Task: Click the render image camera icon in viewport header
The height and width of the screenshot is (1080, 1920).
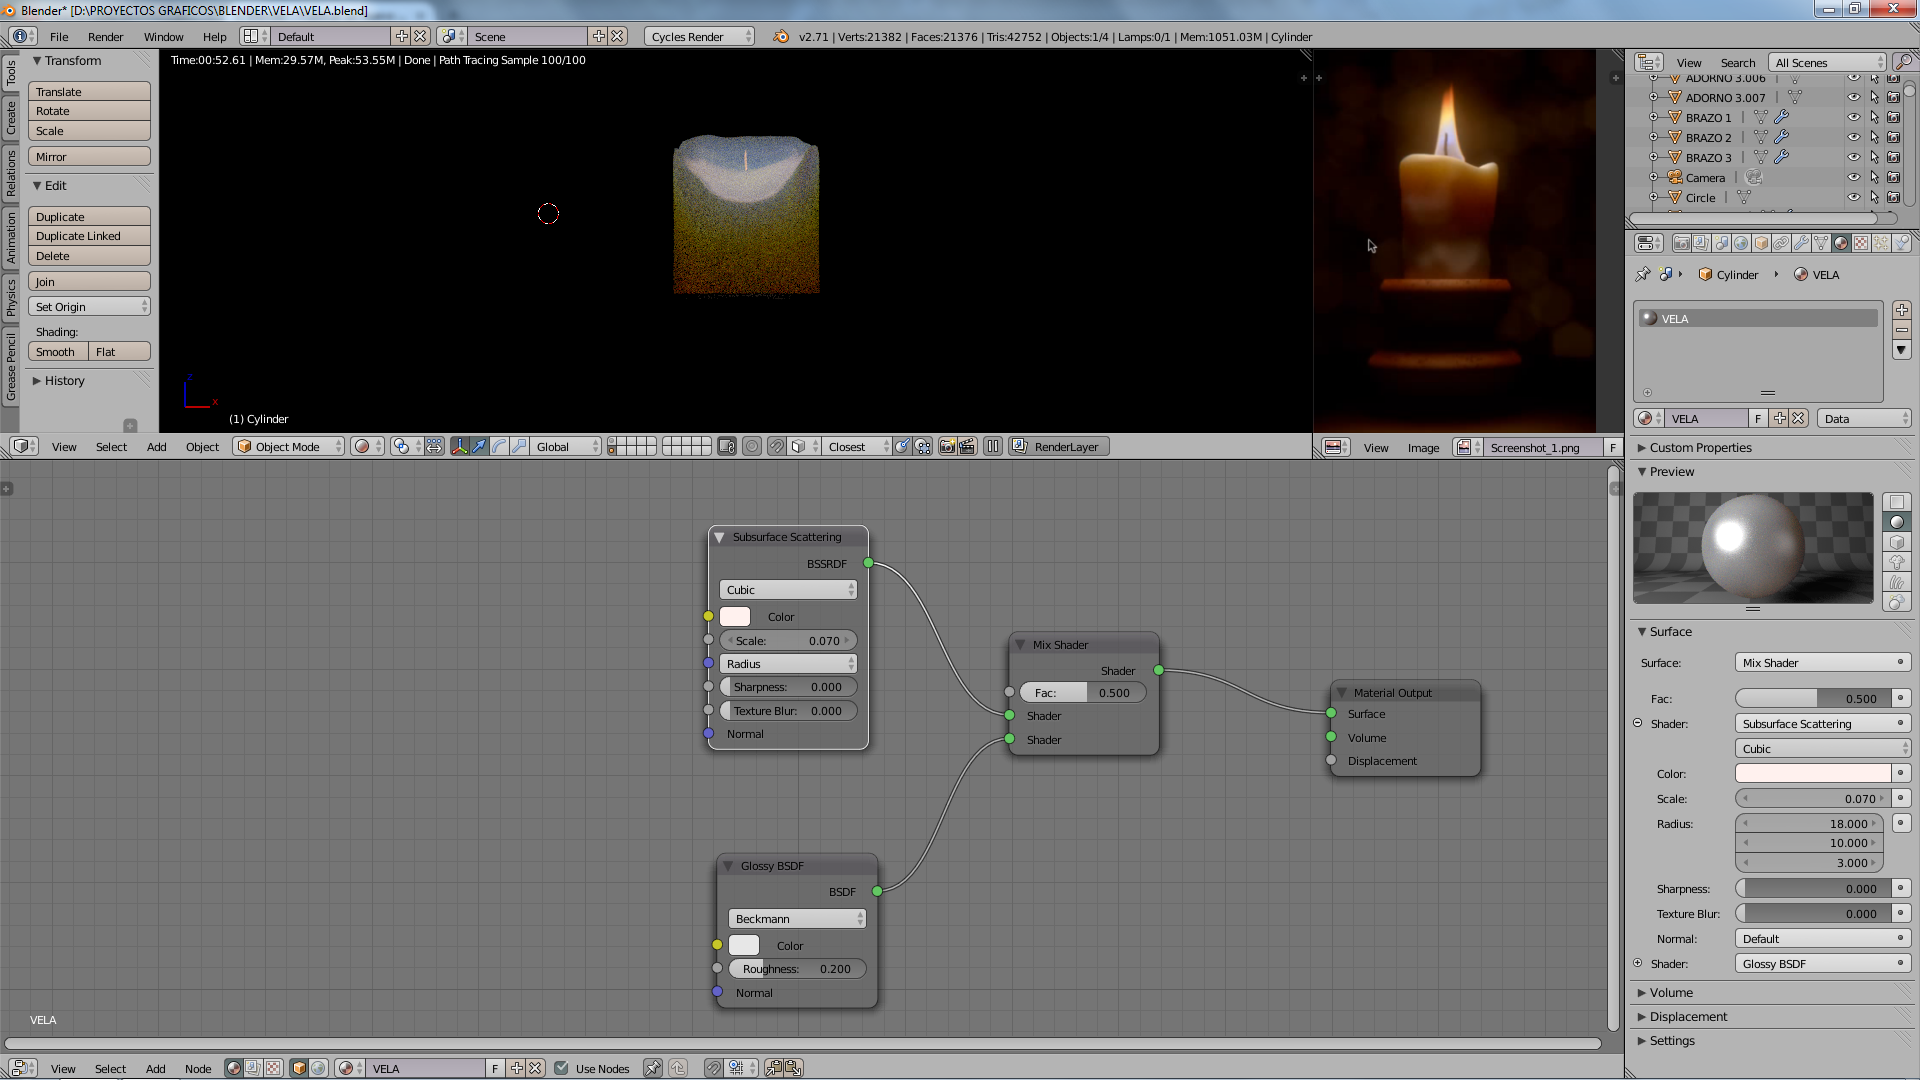Action: tap(947, 447)
